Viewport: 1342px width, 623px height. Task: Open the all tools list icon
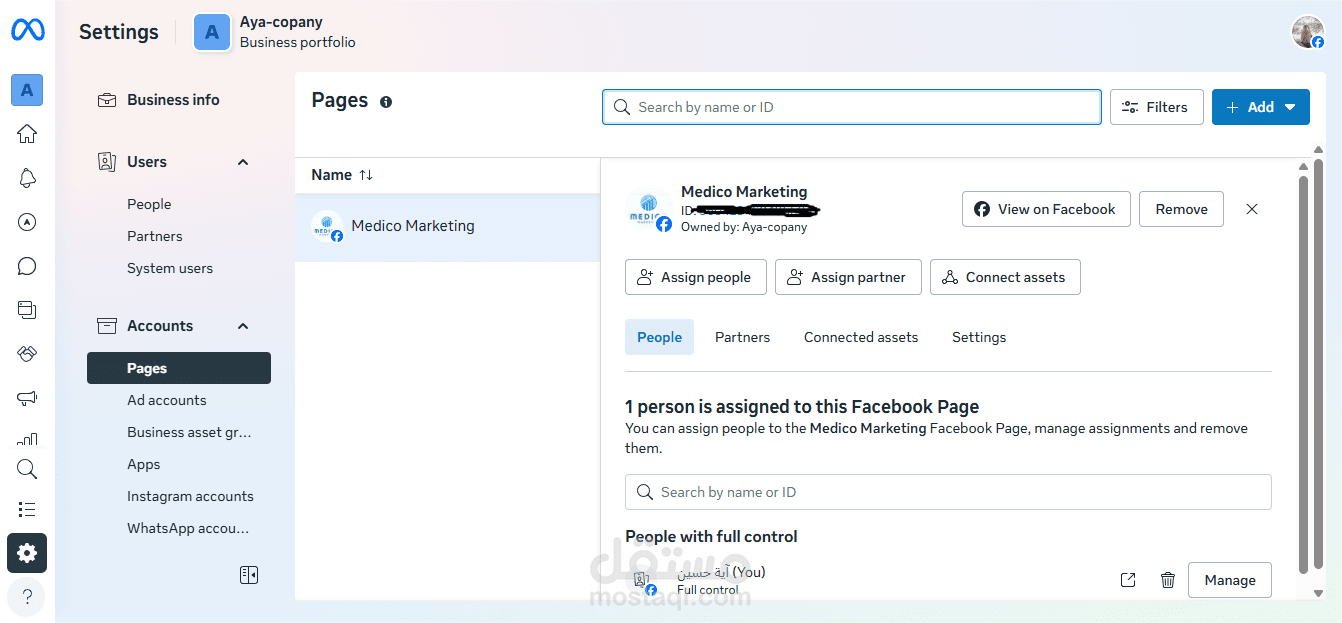pos(27,510)
